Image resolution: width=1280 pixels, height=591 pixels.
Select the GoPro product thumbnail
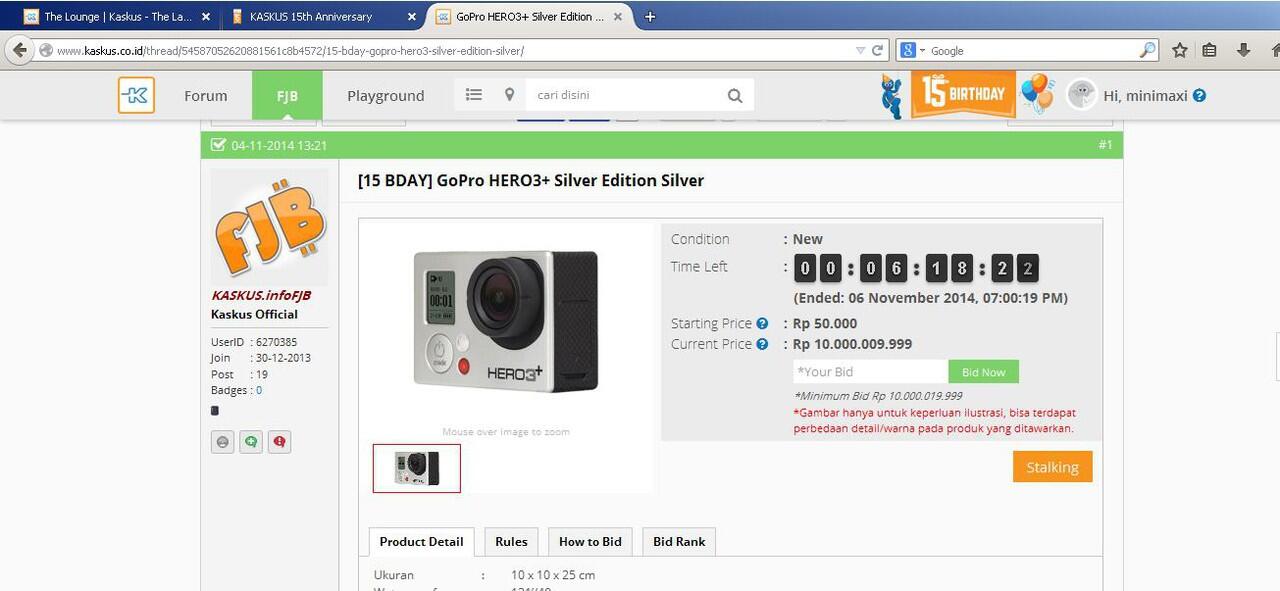point(417,468)
